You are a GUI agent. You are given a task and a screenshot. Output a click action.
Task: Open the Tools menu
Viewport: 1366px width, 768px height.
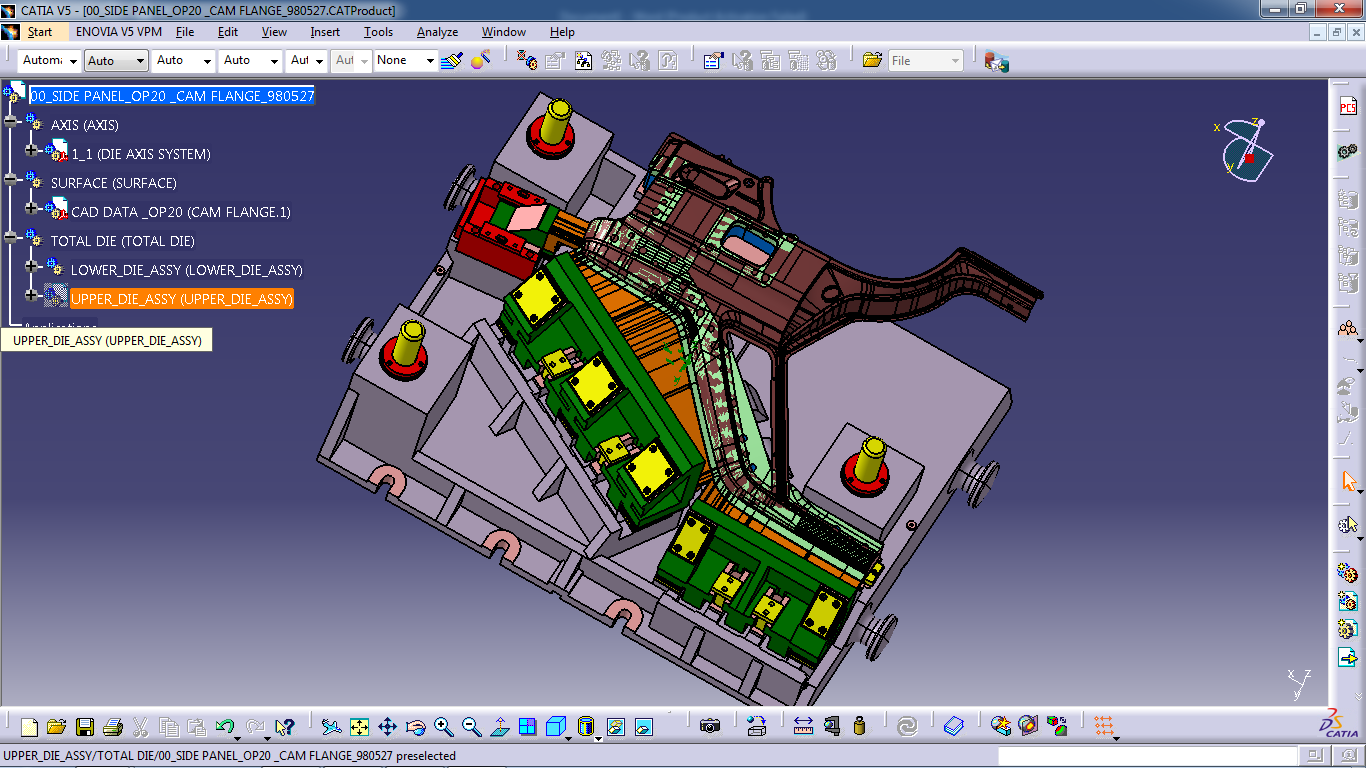pyautogui.click(x=378, y=32)
